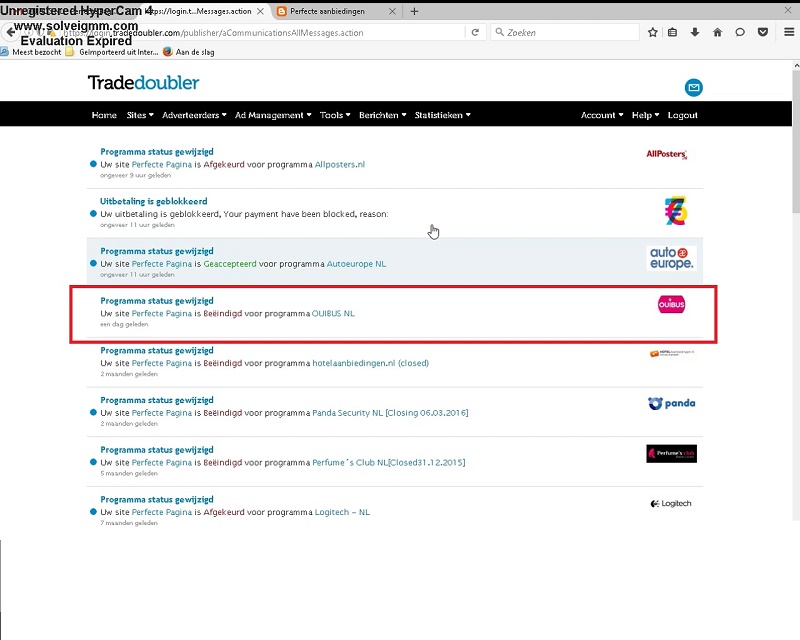This screenshot has width=800, height=640.
Task: Switch to the Perfecte aanbiedingen tab
Action: [330, 11]
